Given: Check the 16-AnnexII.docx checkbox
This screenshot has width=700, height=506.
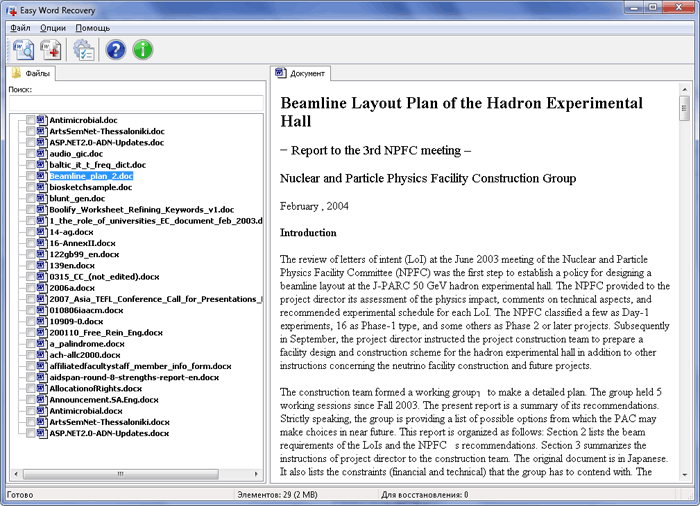Looking at the screenshot, I should 30,243.
